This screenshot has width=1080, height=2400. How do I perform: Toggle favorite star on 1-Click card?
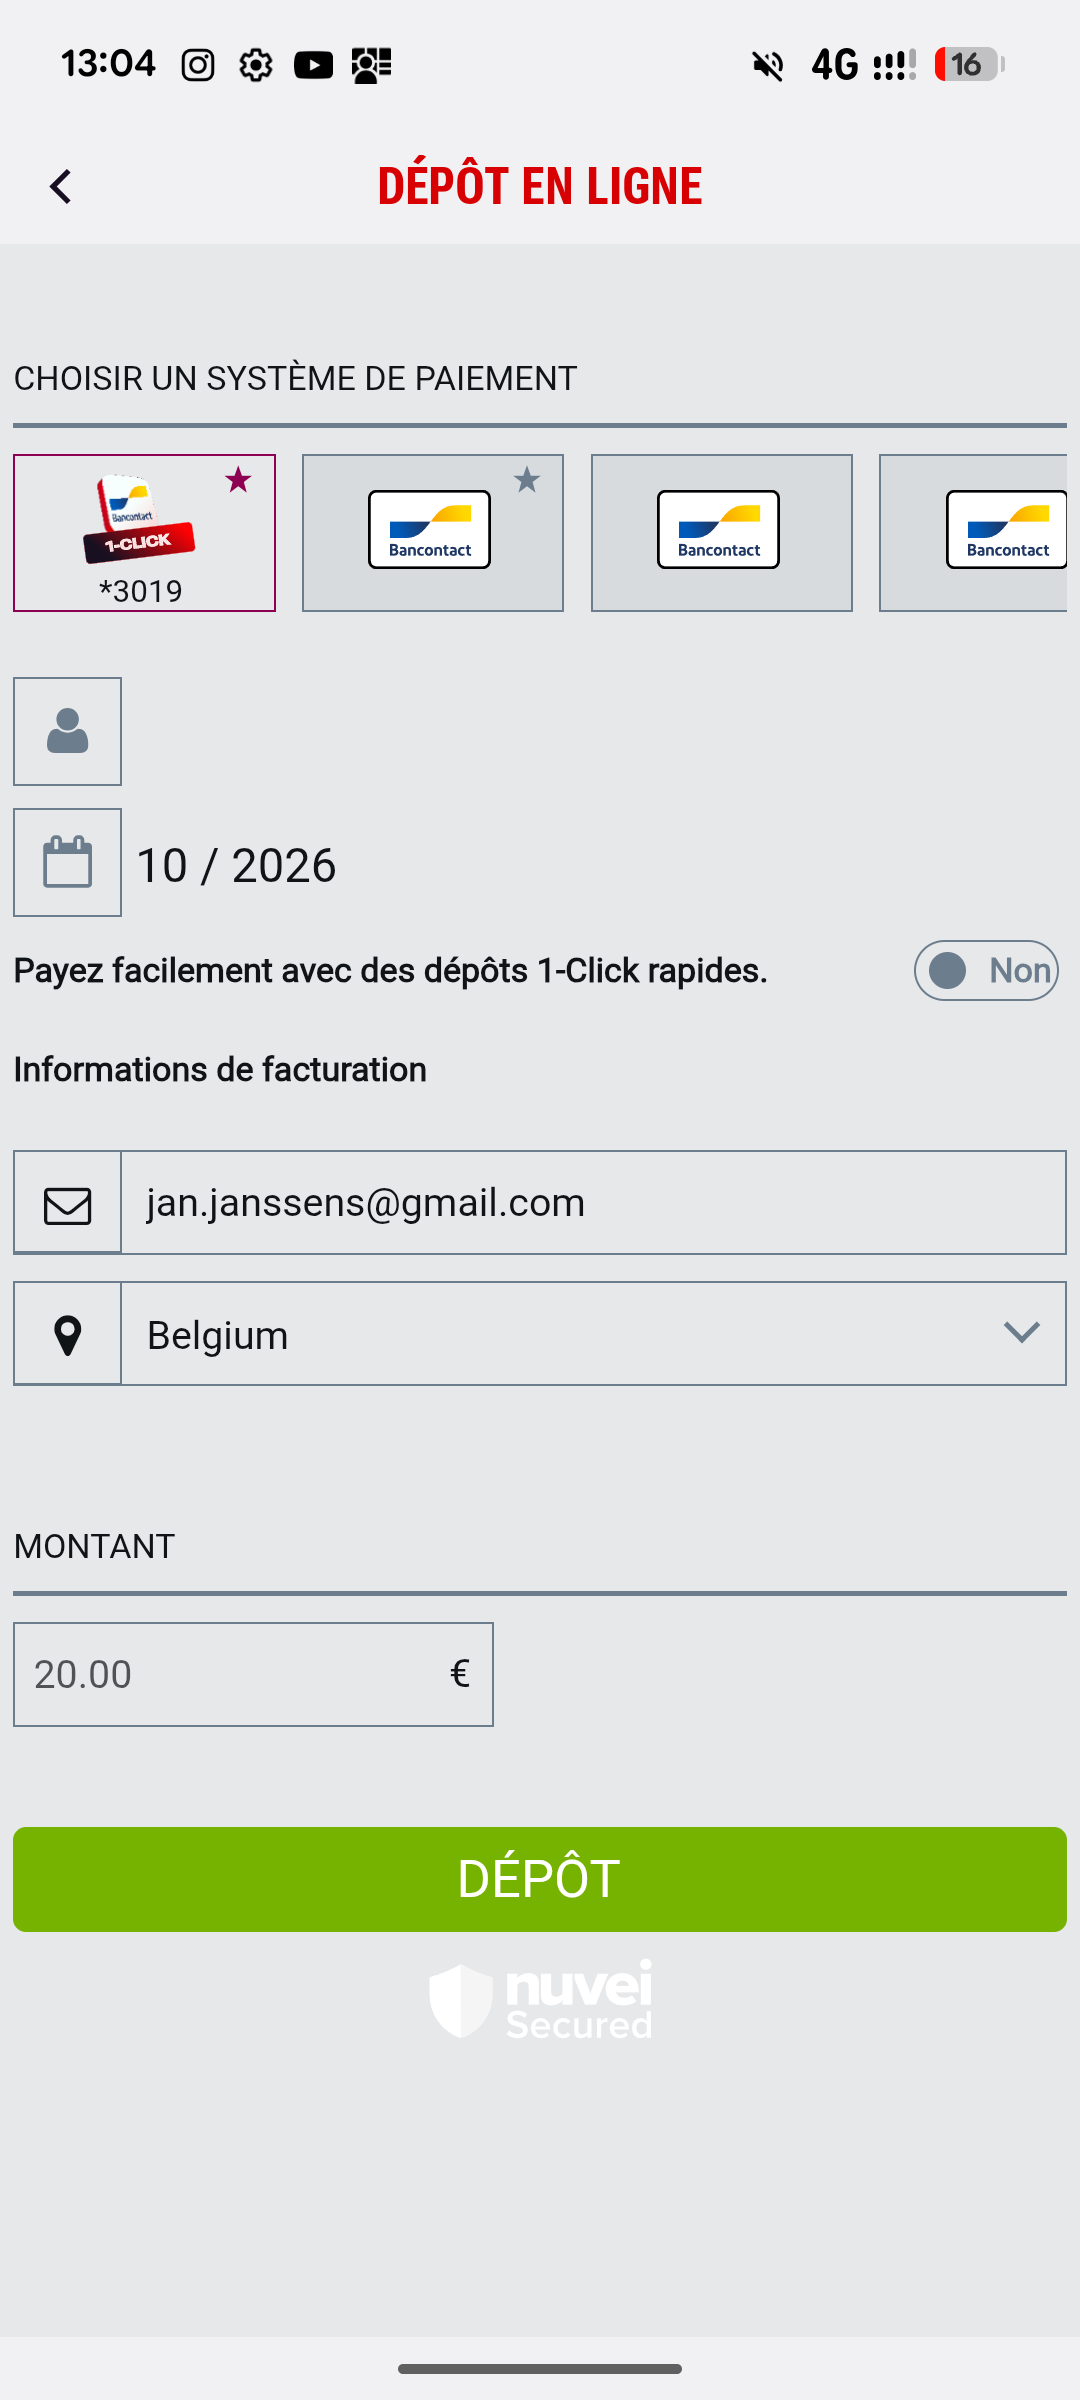click(238, 481)
